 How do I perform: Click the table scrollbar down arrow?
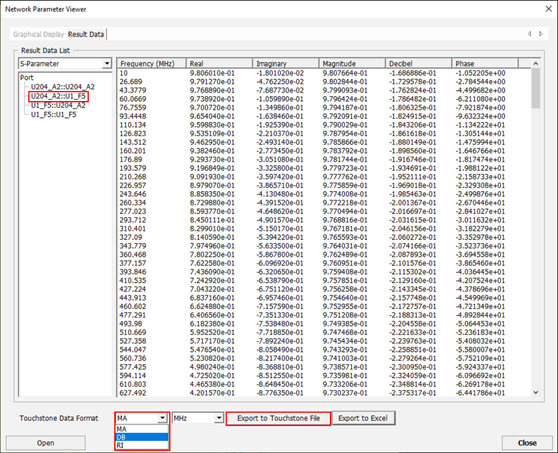[536, 392]
